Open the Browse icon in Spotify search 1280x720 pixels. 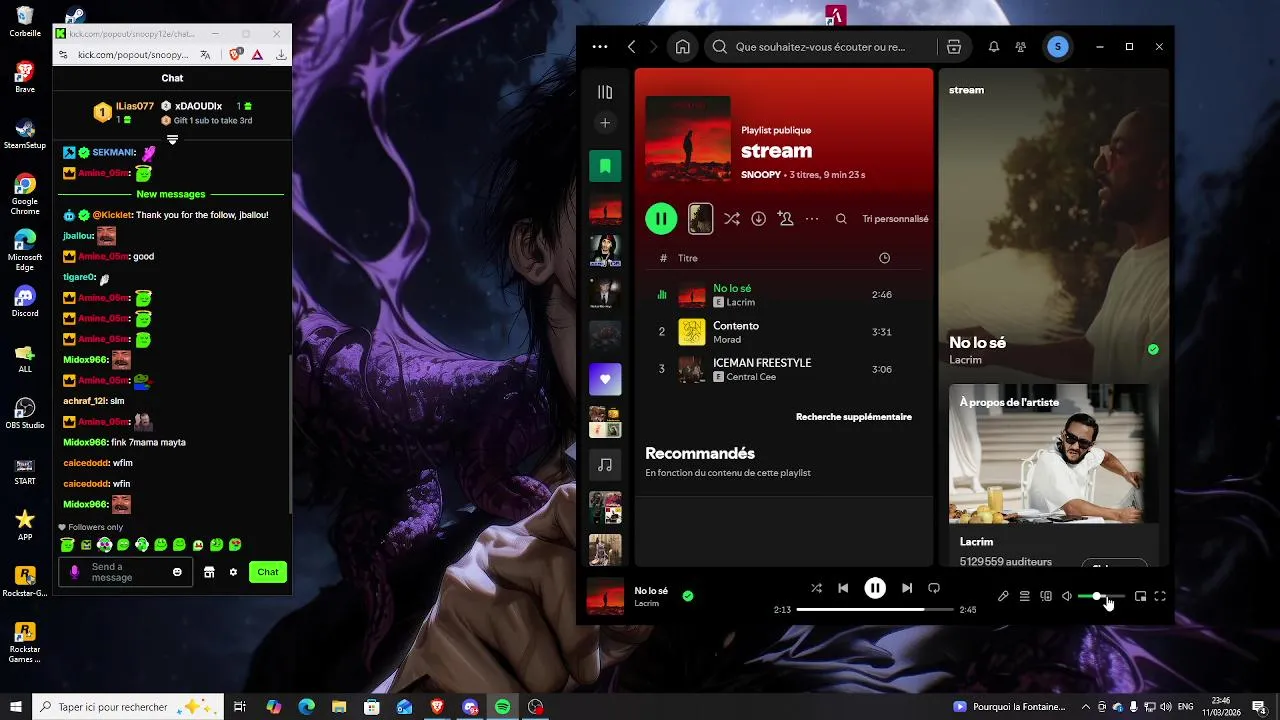coord(954,47)
